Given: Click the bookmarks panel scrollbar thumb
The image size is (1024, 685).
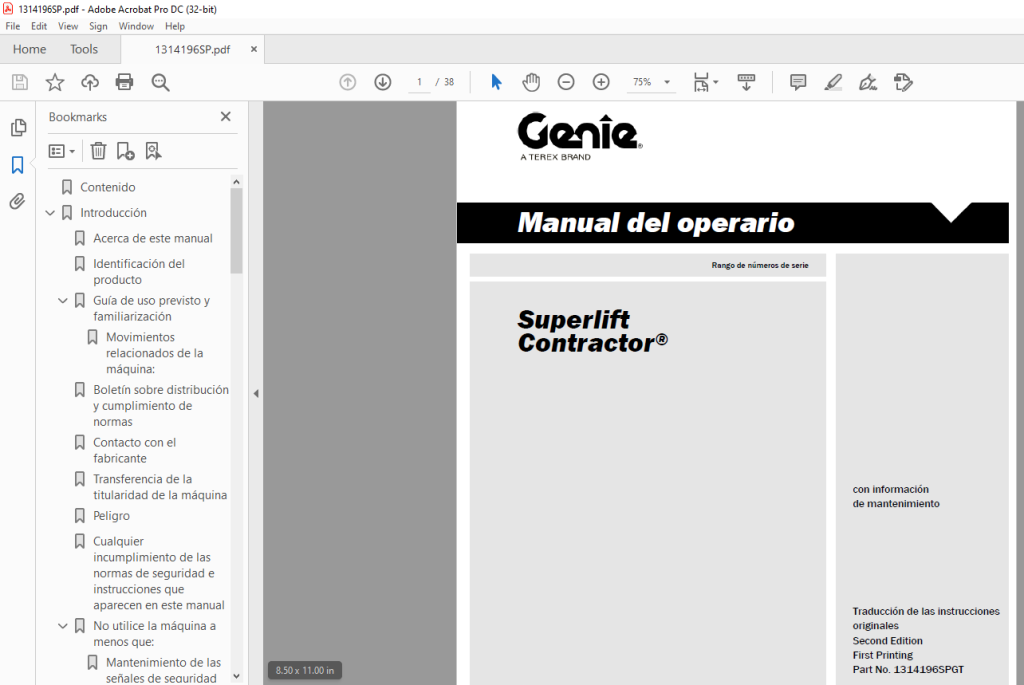Looking at the screenshot, I should tap(236, 231).
